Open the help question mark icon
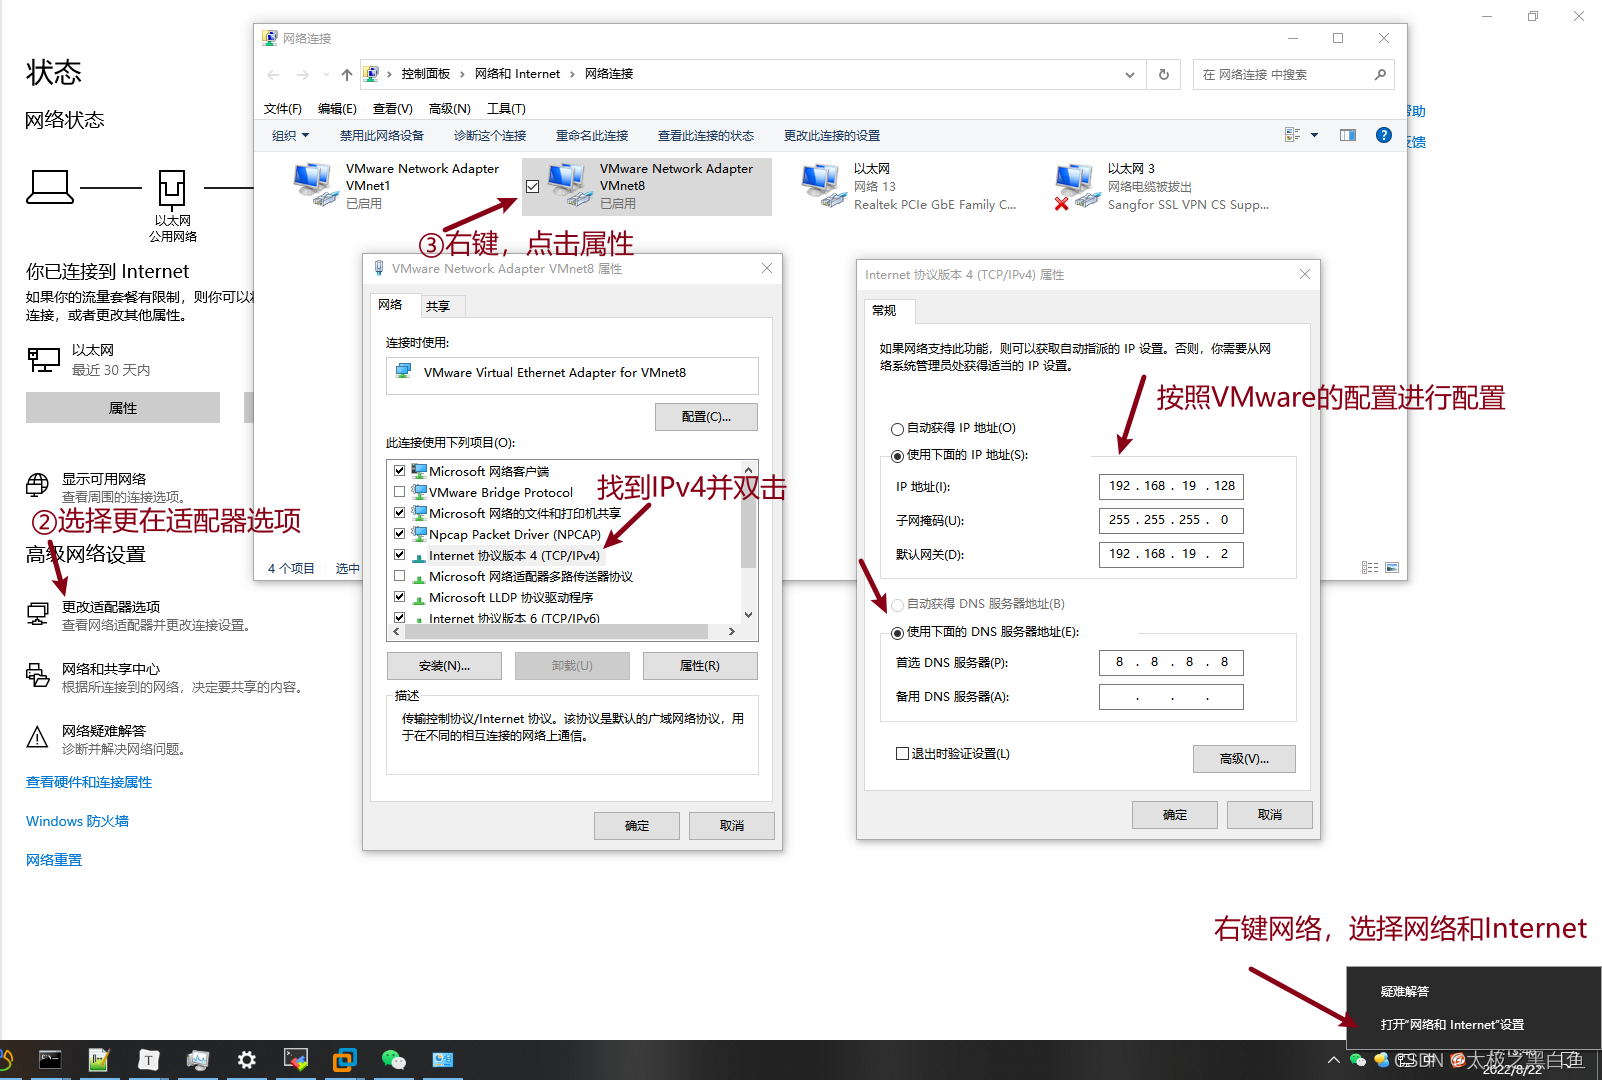The image size is (1602, 1080). click(x=1384, y=135)
